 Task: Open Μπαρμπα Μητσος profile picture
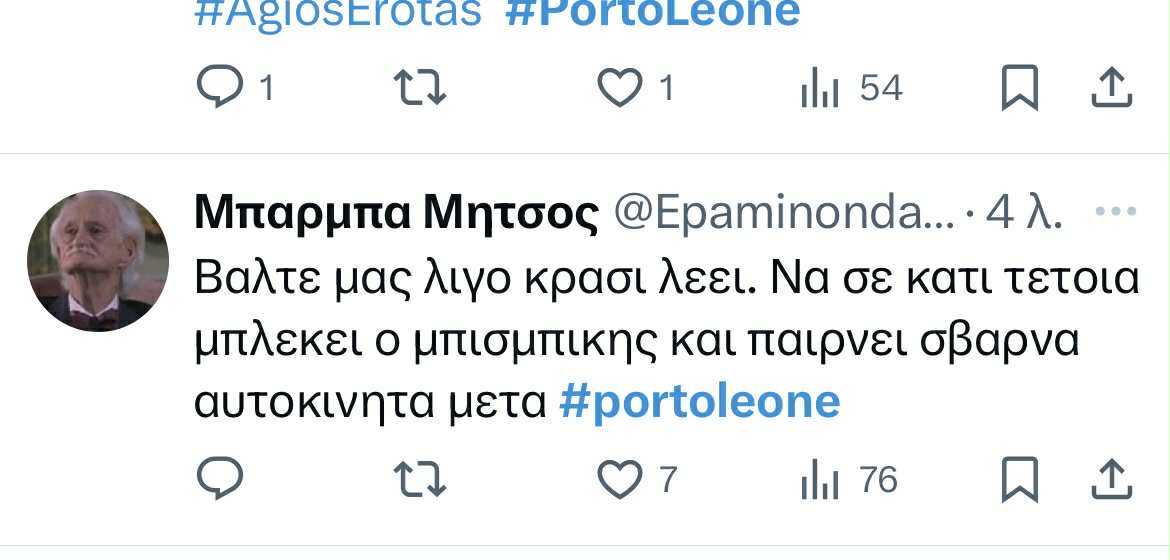pos(98,261)
